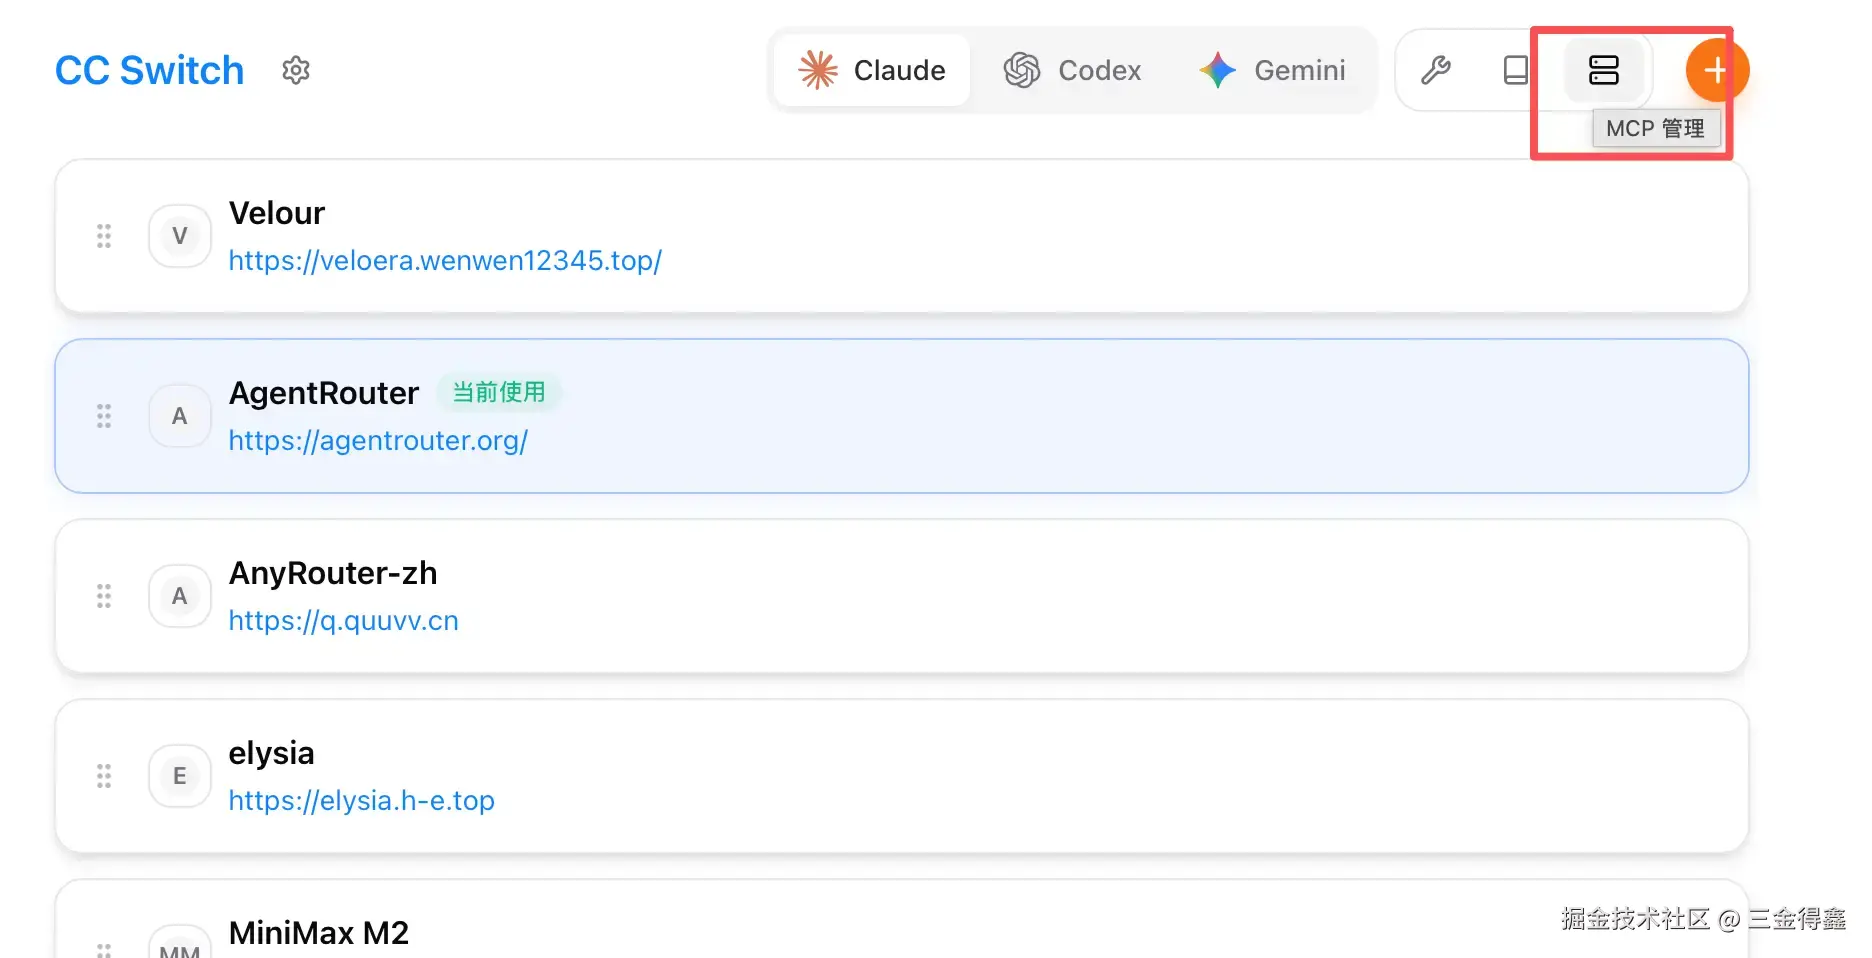The image size is (1872, 958).
Task: Switch to the Claude tab
Action: pyautogui.click(x=872, y=70)
